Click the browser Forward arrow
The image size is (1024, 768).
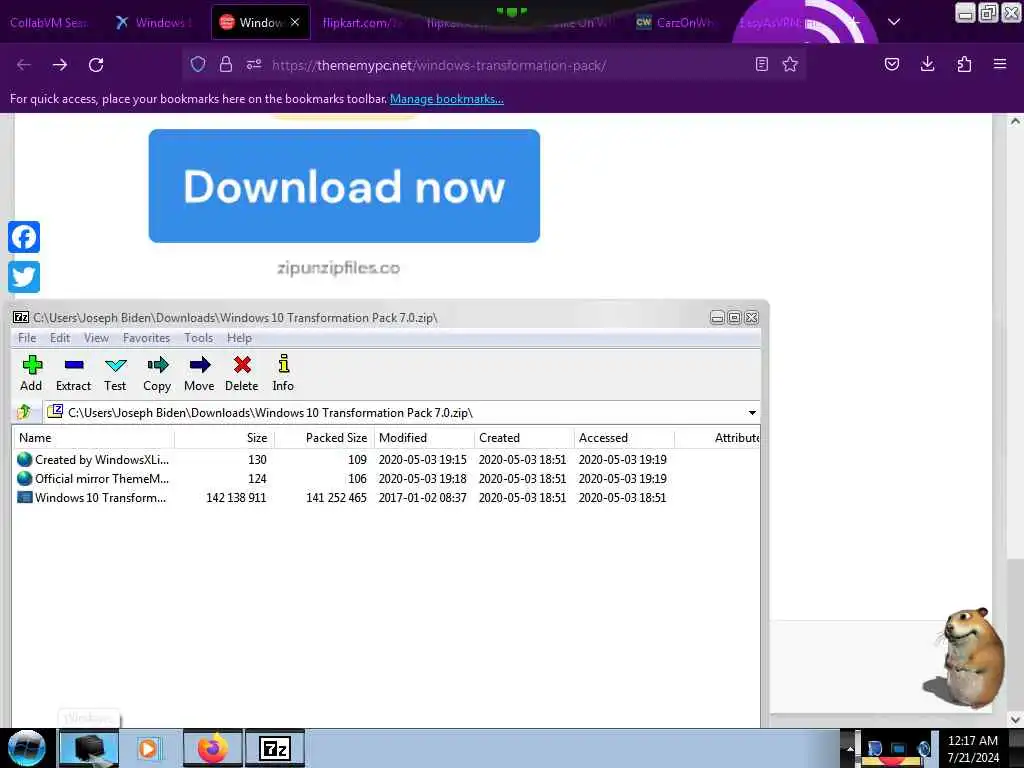click(x=59, y=65)
